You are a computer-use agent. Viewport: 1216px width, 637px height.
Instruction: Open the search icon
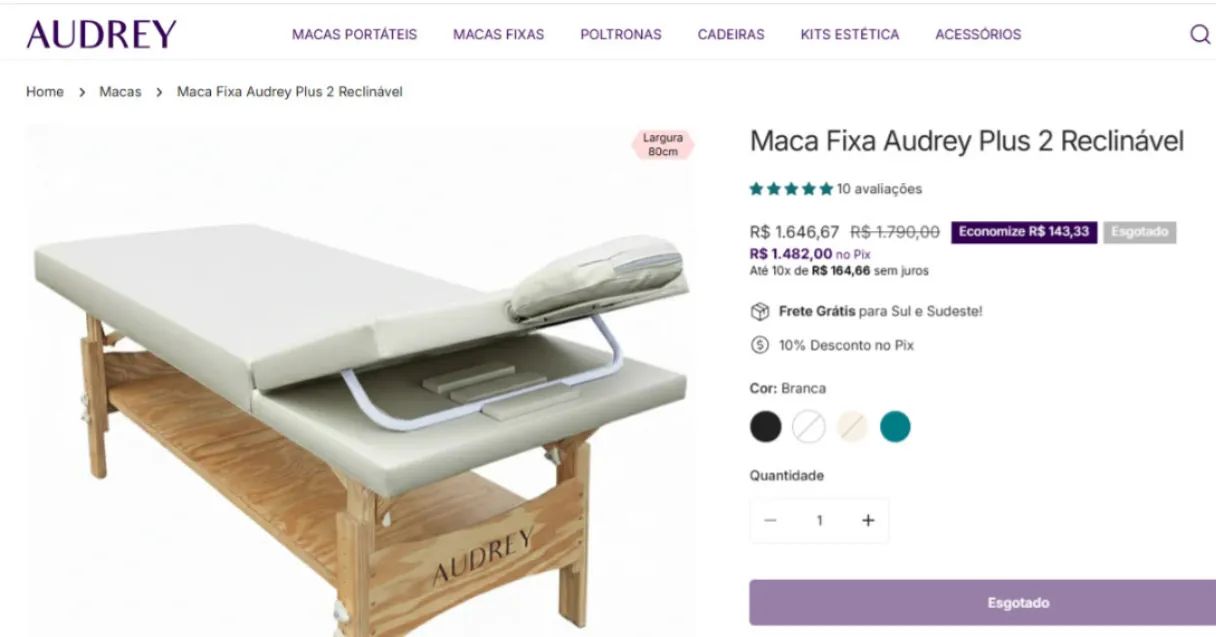(1198, 34)
